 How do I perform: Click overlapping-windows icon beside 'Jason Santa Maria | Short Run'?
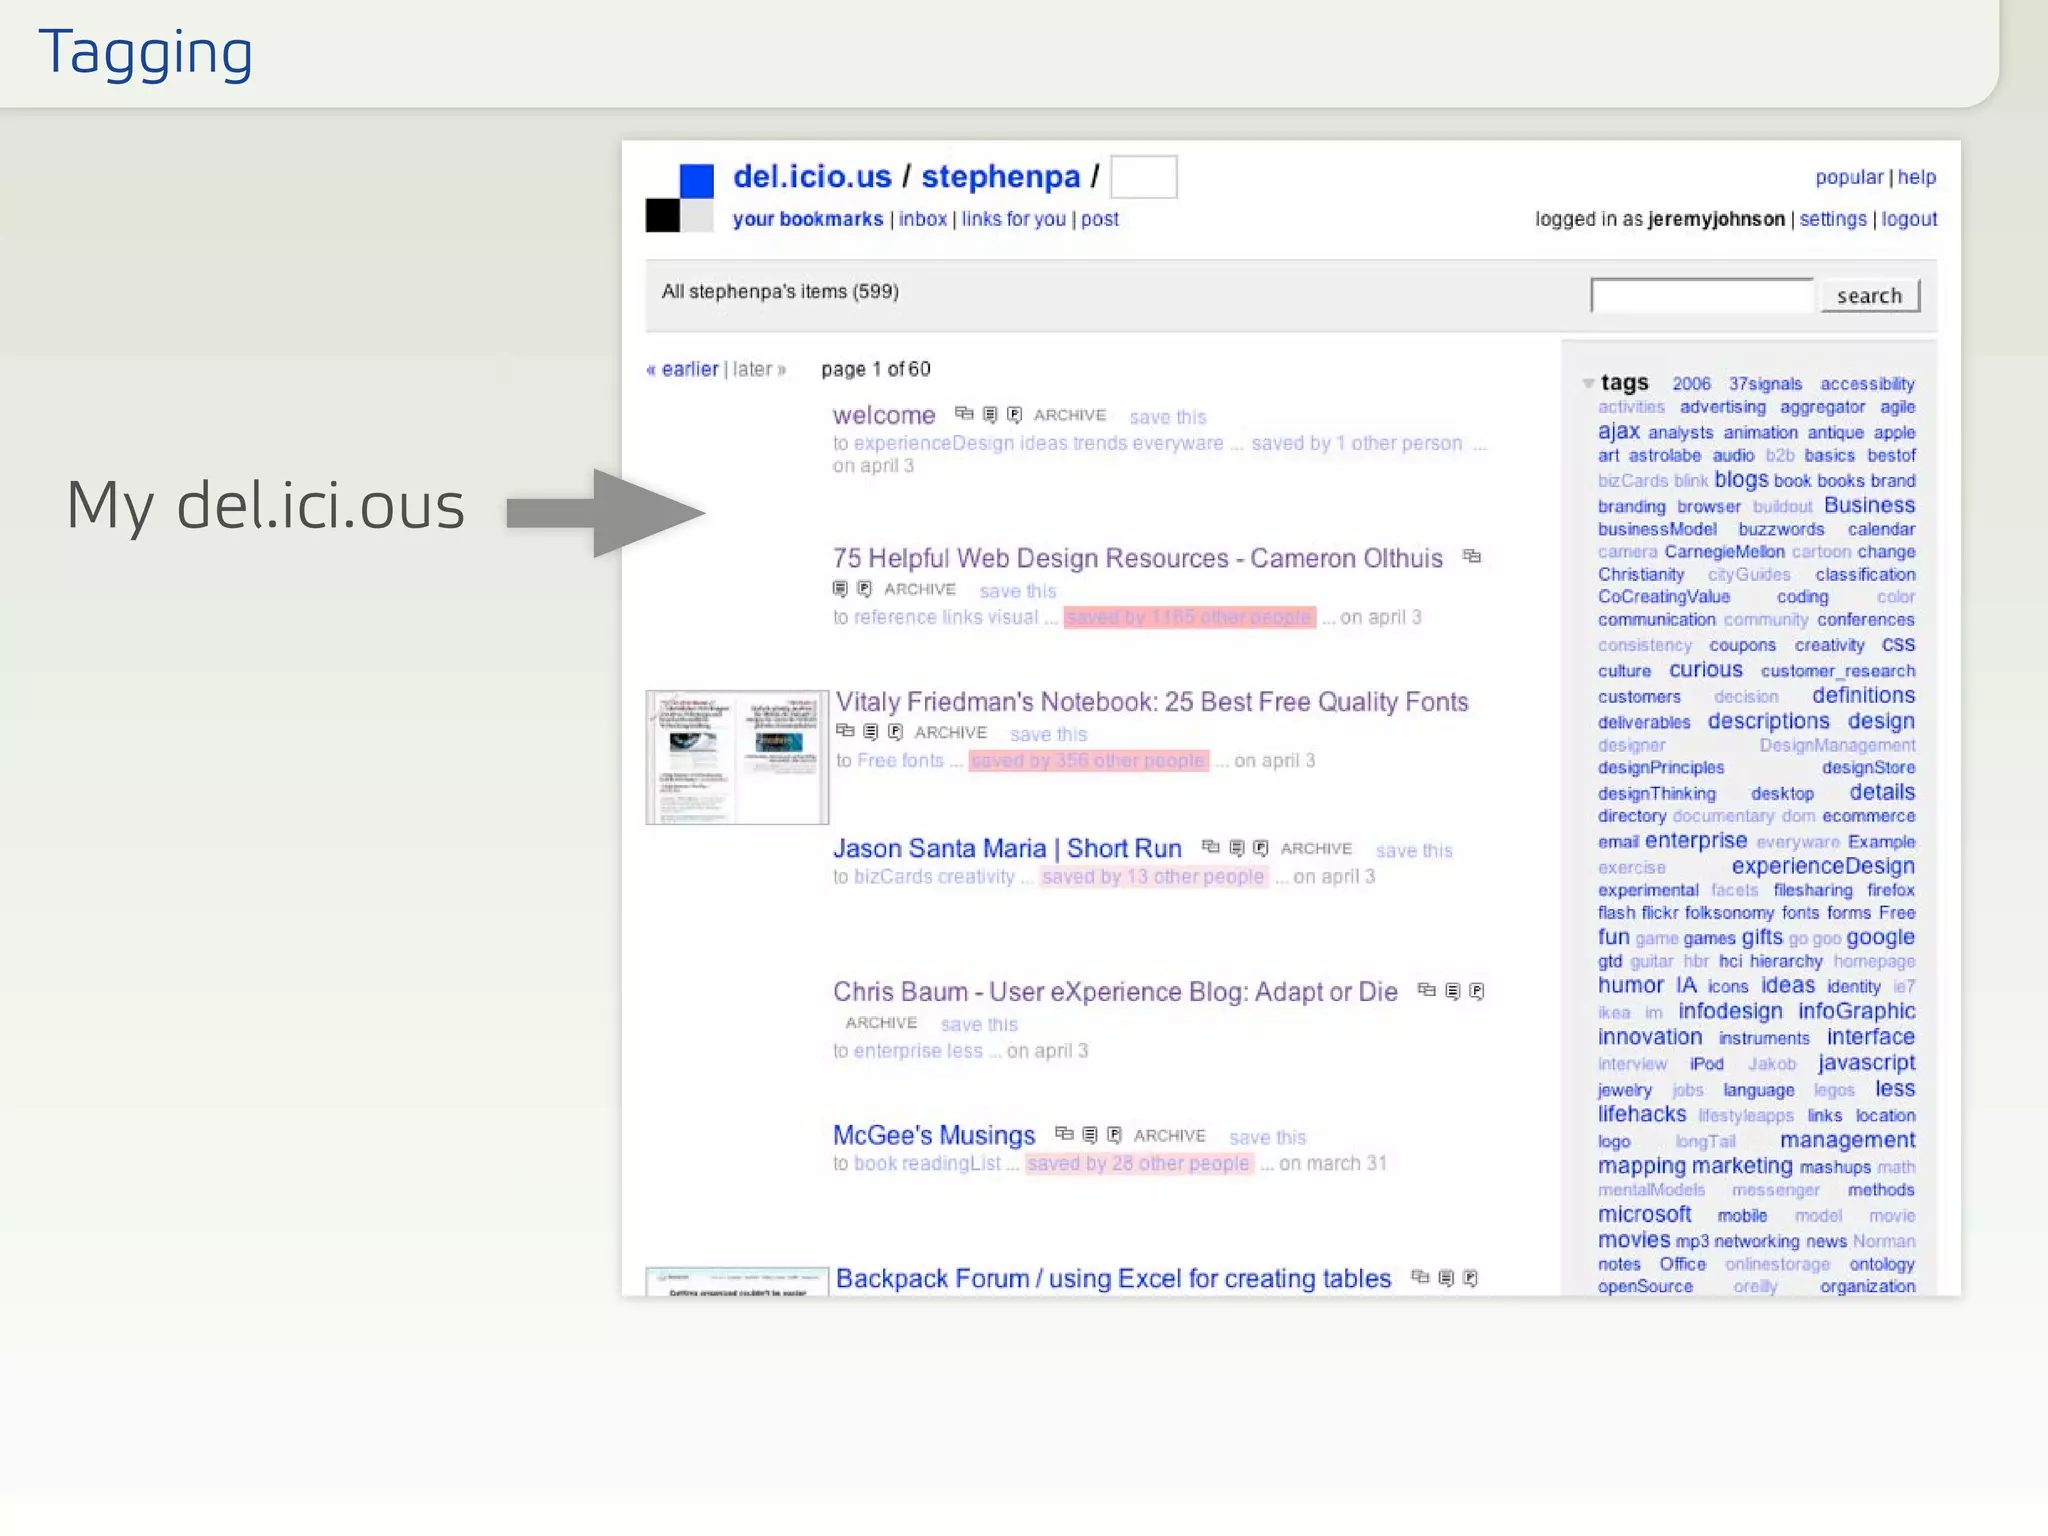coord(1211,847)
